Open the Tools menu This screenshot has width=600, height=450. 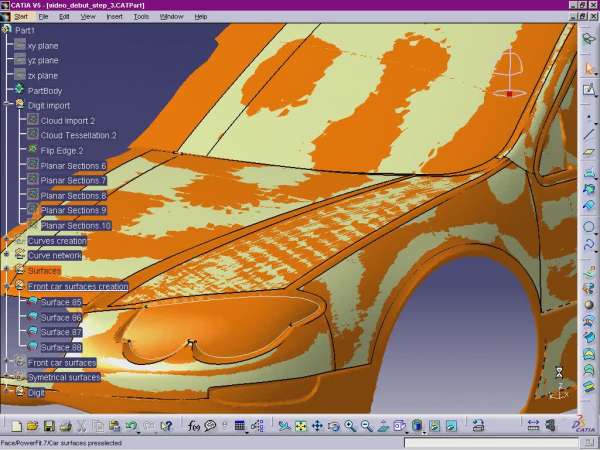click(141, 17)
